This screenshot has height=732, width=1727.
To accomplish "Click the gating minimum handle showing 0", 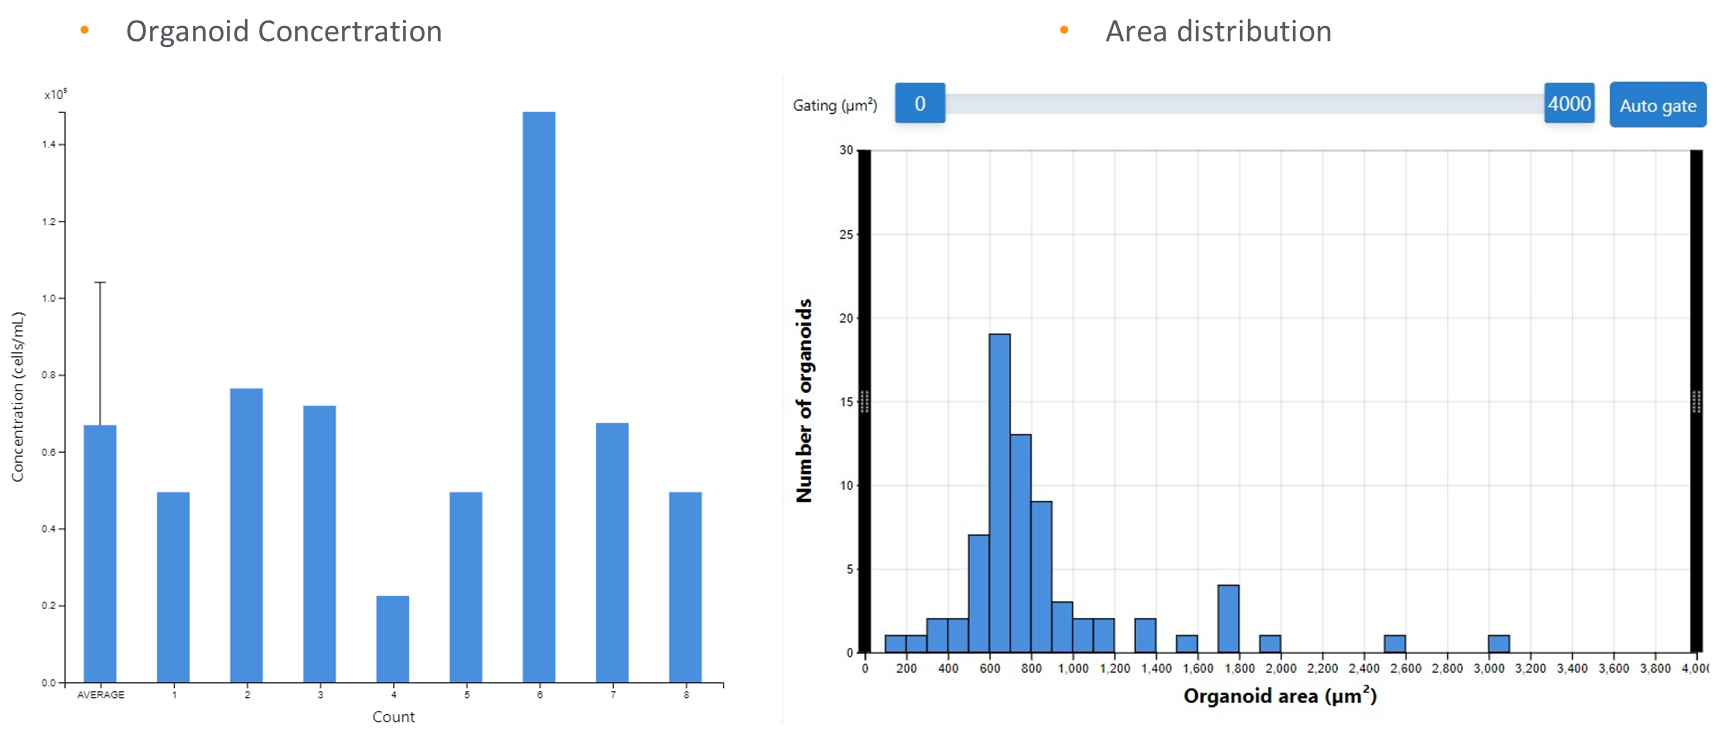I will 919,104.
